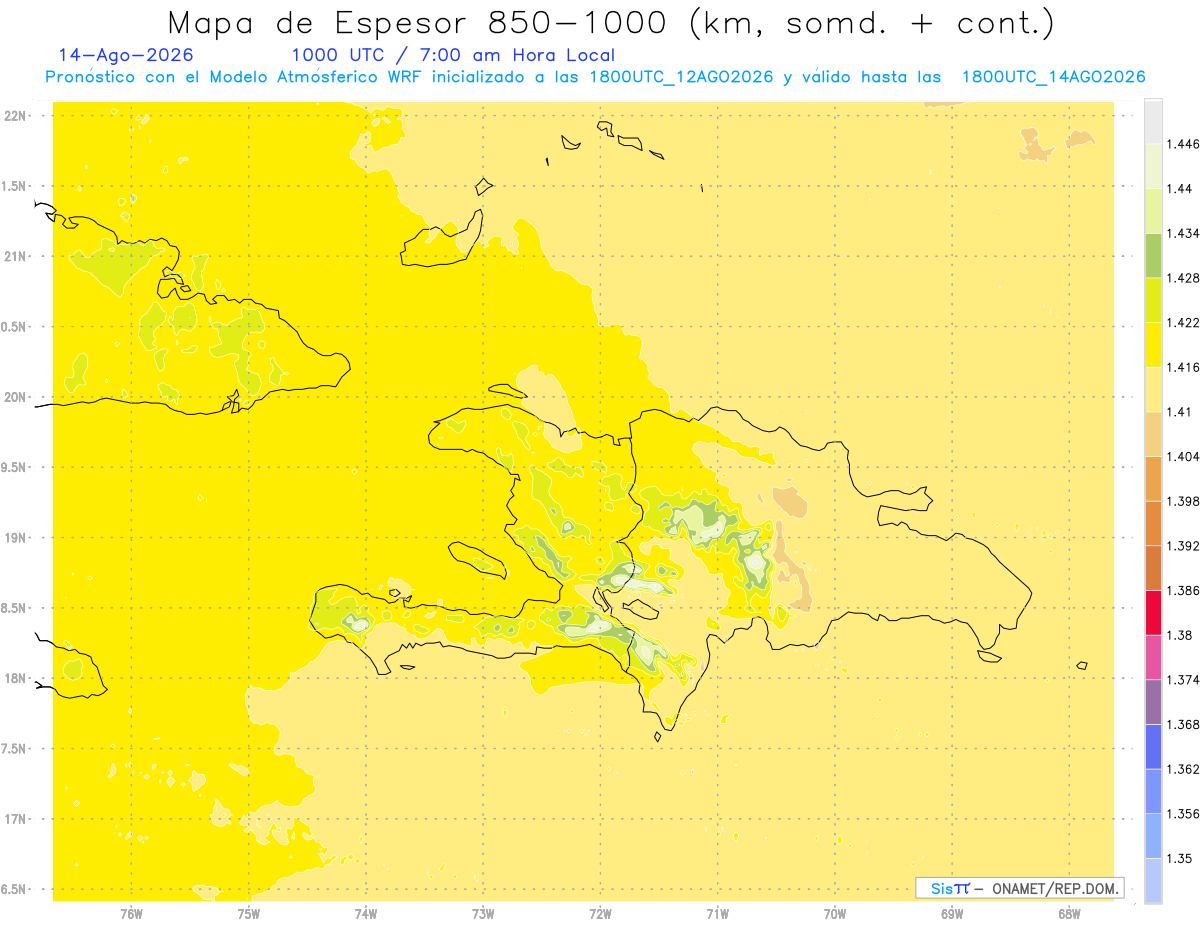Click the latitude axis label '17N'

point(16,819)
